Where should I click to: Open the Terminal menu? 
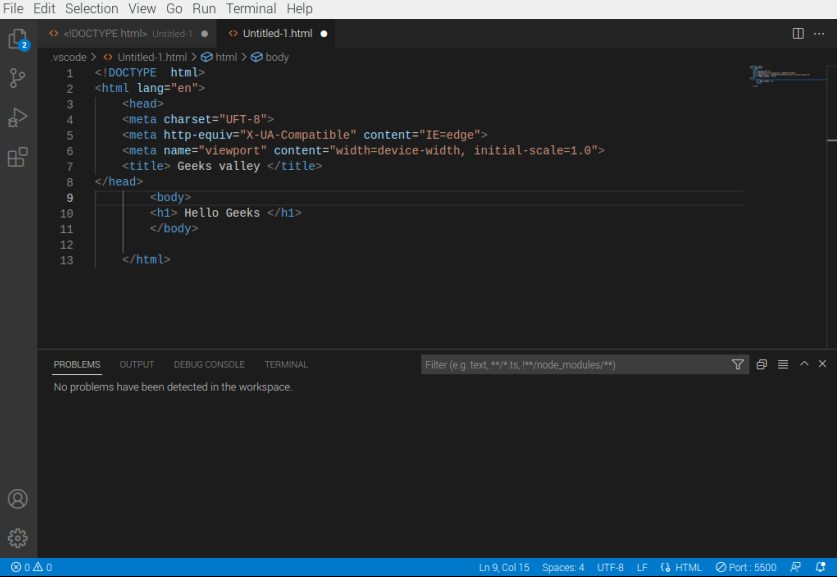pyautogui.click(x=251, y=8)
